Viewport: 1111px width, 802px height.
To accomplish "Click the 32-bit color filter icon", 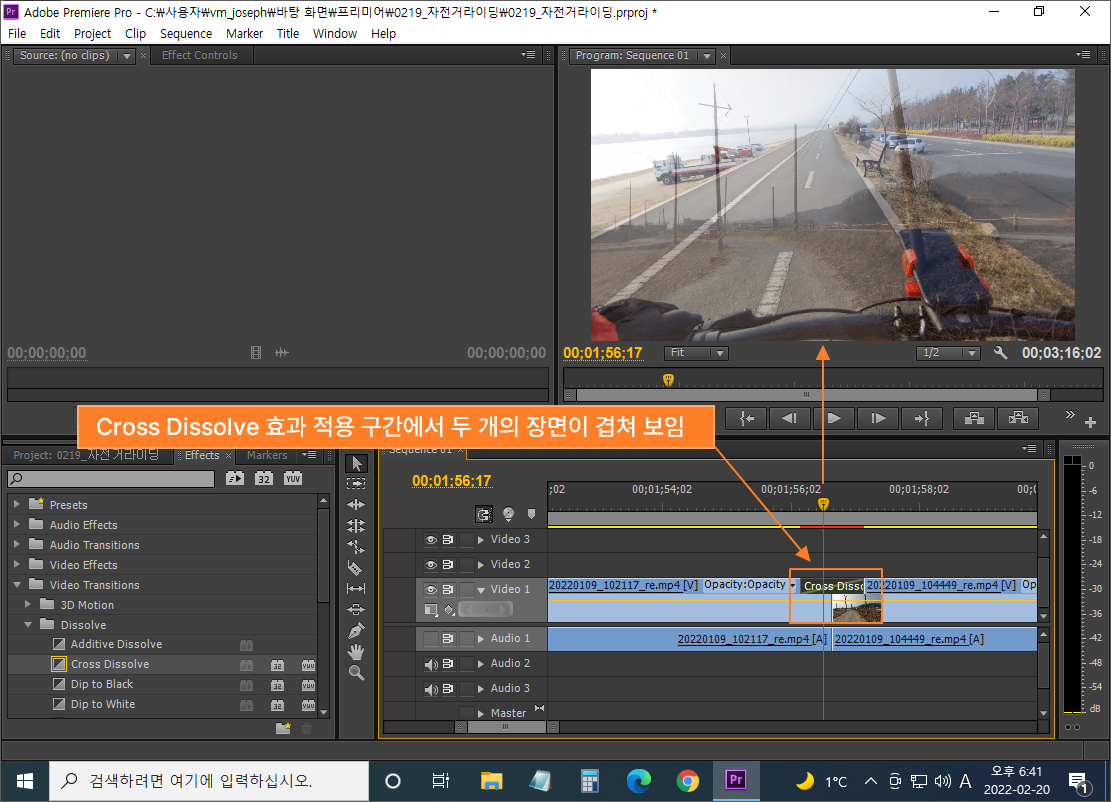I will tap(264, 478).
